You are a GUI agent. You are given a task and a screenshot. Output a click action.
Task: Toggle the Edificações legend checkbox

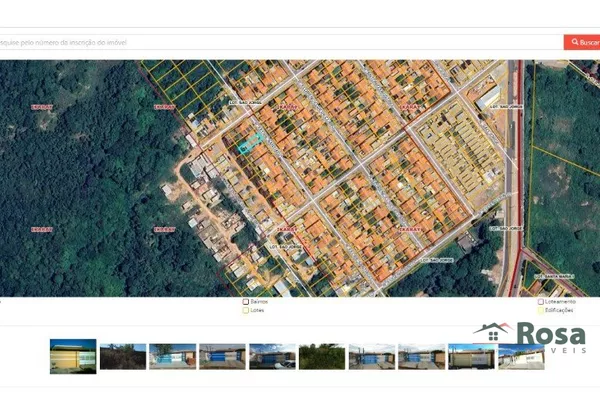540,310
